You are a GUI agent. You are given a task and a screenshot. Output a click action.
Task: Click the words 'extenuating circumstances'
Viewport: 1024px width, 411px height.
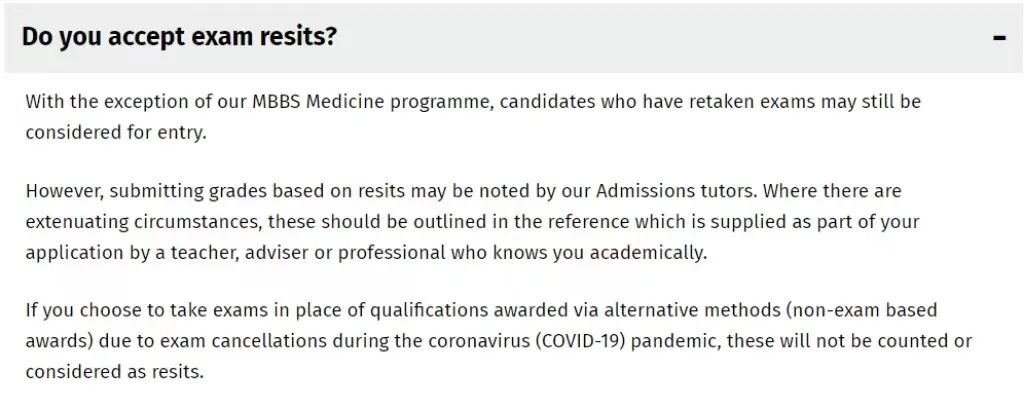click(144, 222)
